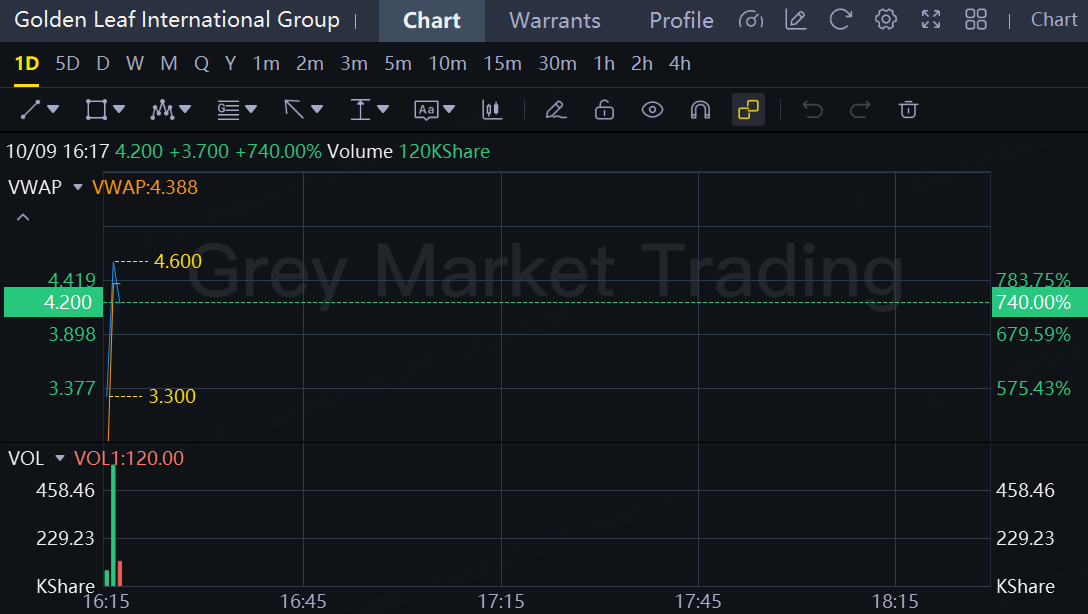Viewport: 1088px width, 614px height.
Task: Select 4h interval
Action: 679,64
